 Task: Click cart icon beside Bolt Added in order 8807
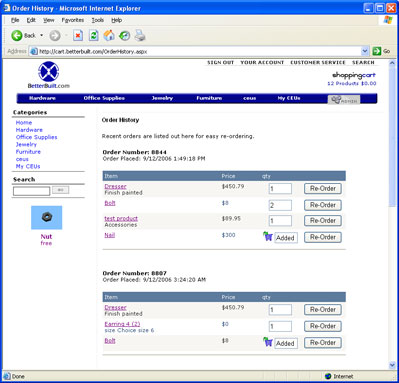pos(268,342)
